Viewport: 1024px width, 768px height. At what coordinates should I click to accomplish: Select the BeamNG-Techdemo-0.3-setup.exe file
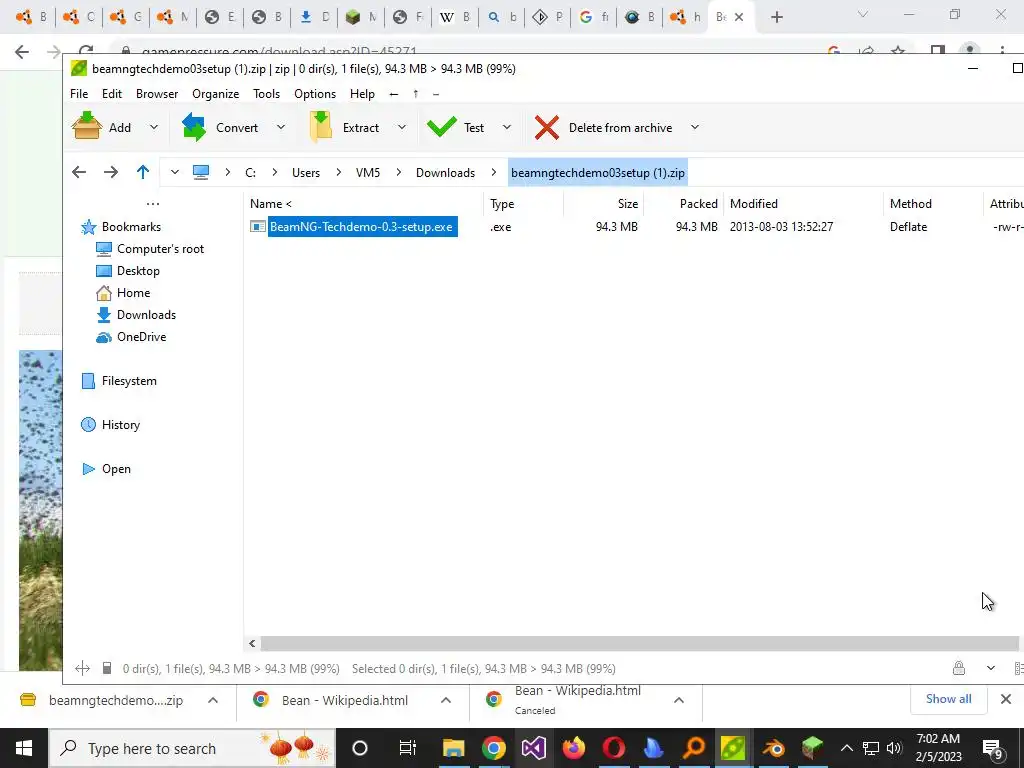[x=362, y=227]
